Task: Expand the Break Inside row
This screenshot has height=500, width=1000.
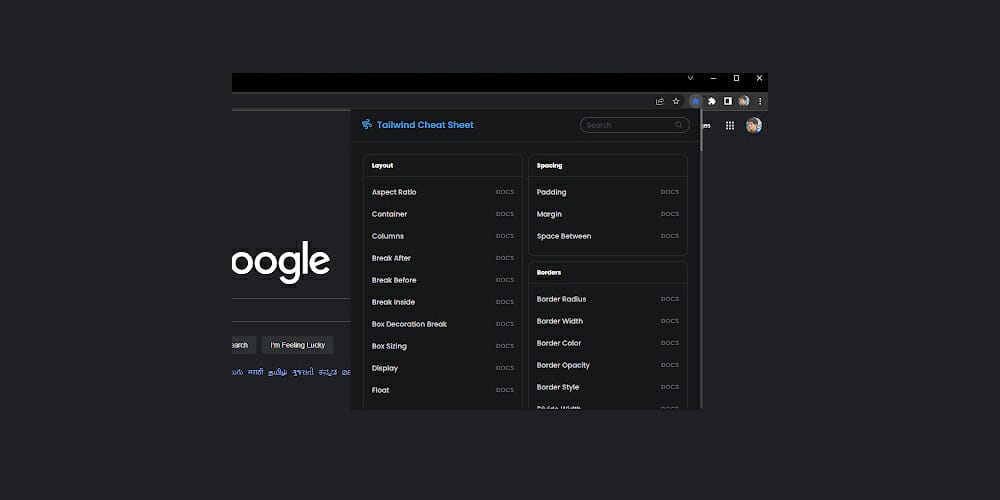Action: pyautogui.click(x=443, y=302)
